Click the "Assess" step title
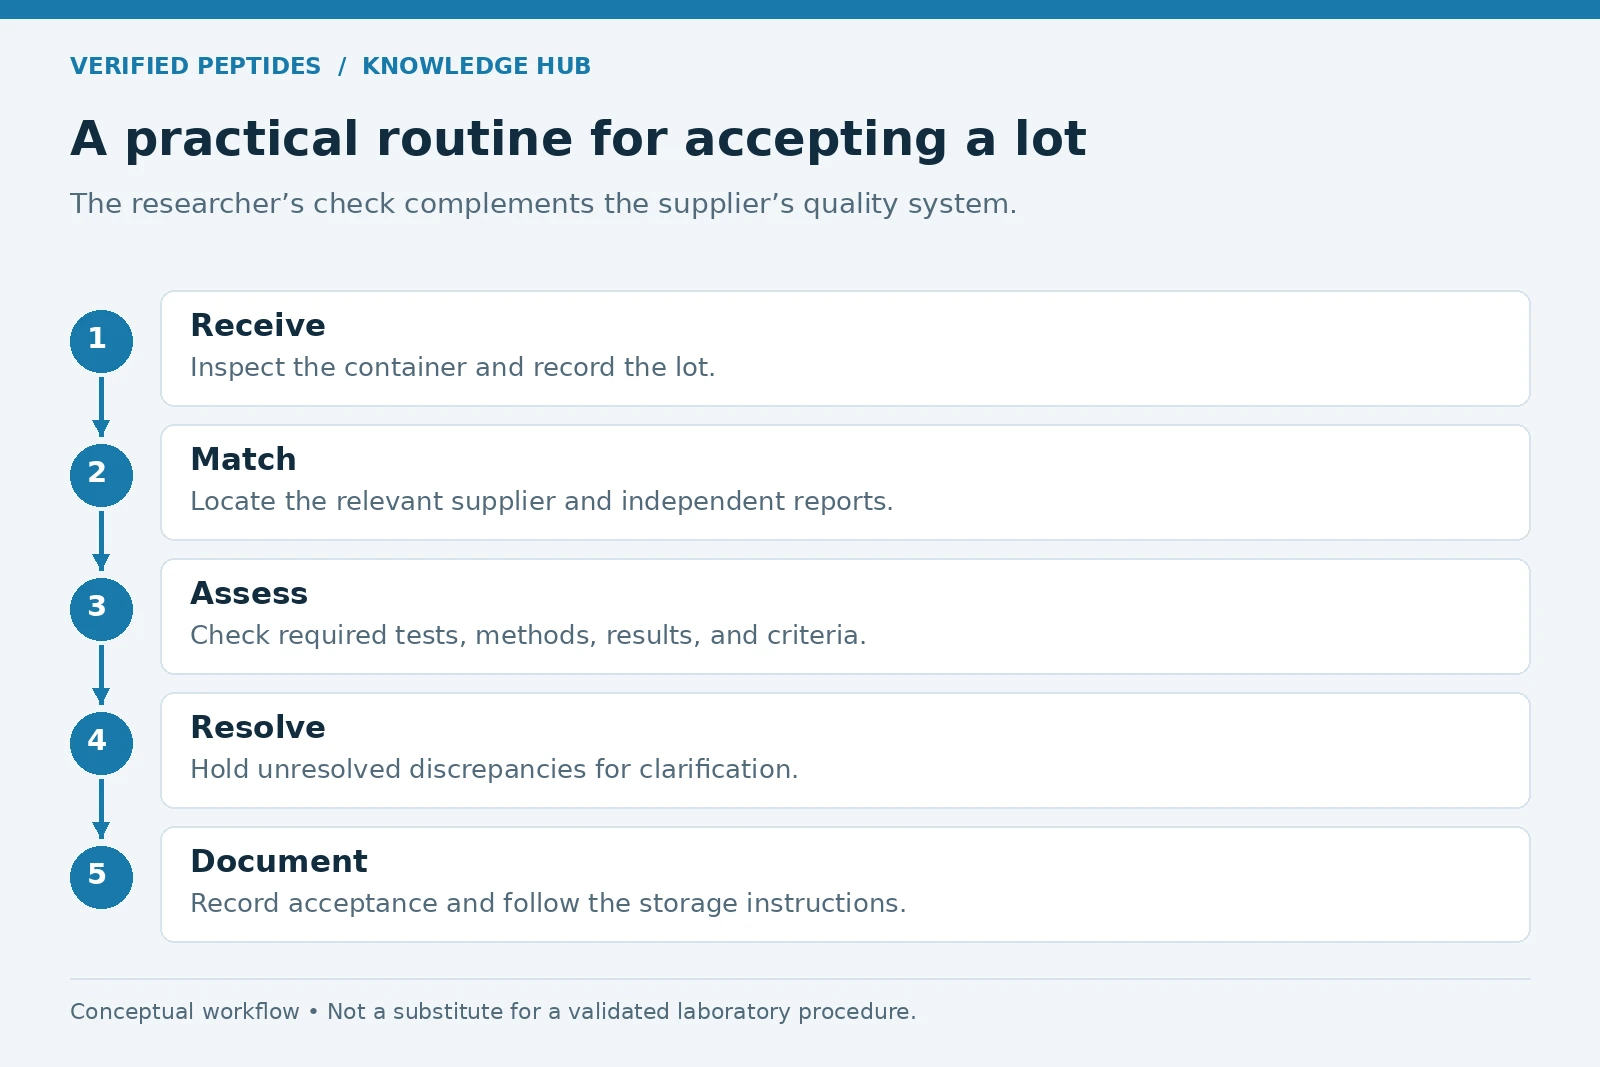This screenshot has height=1067, width=1600. coord(249,594)
